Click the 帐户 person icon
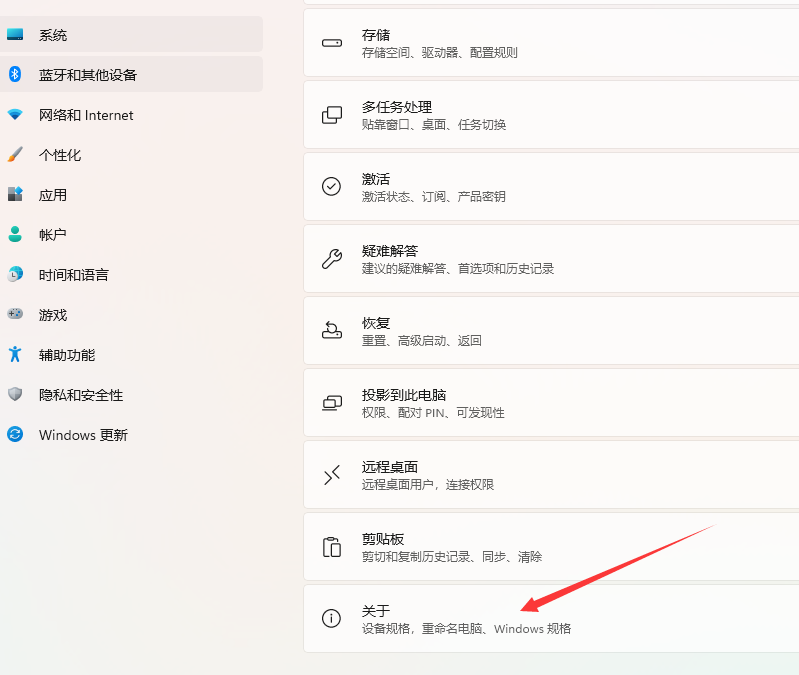799x675 pixels. tap(15, 234)
